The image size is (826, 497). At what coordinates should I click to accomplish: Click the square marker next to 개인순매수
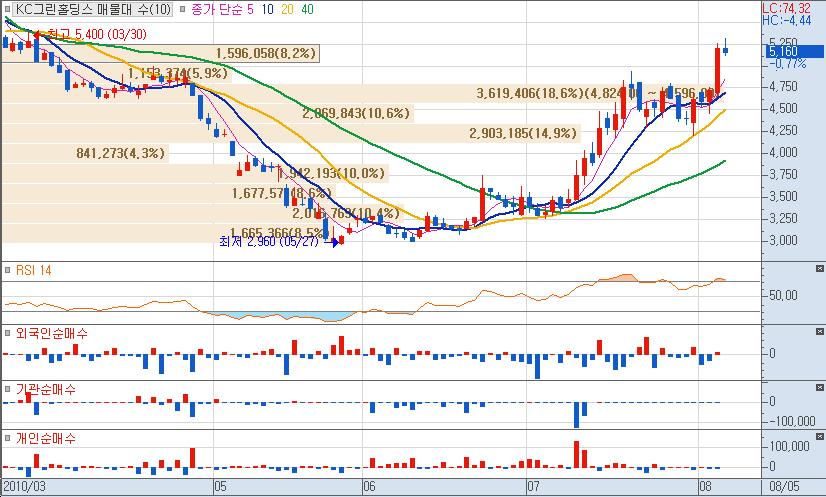[7, 438]
